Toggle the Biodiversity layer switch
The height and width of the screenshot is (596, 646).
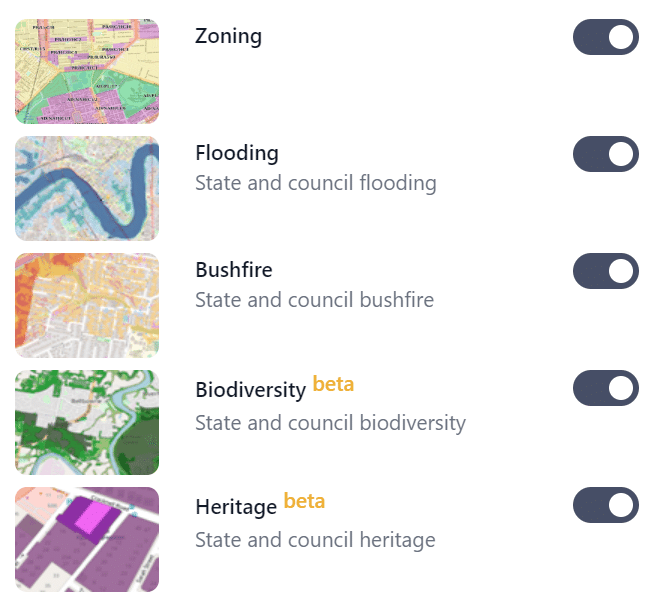606,388
